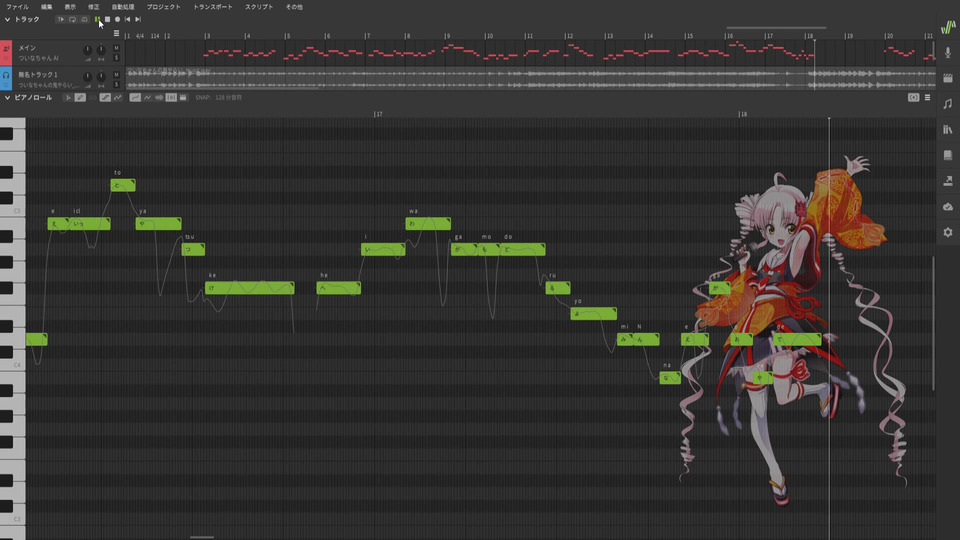Image resolution: width=960 pixels, height=540 pixels.
Task: Mute the 無名トラック1 track
Action: 116,75
